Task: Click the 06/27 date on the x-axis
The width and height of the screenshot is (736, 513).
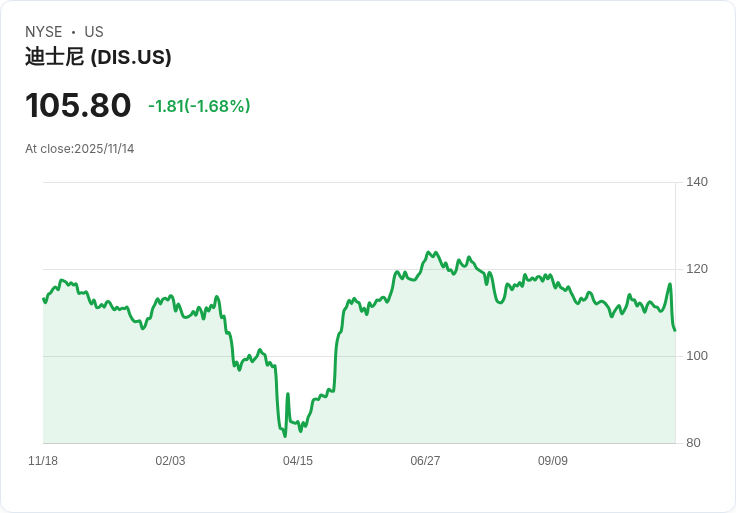Action: [425, 461]
